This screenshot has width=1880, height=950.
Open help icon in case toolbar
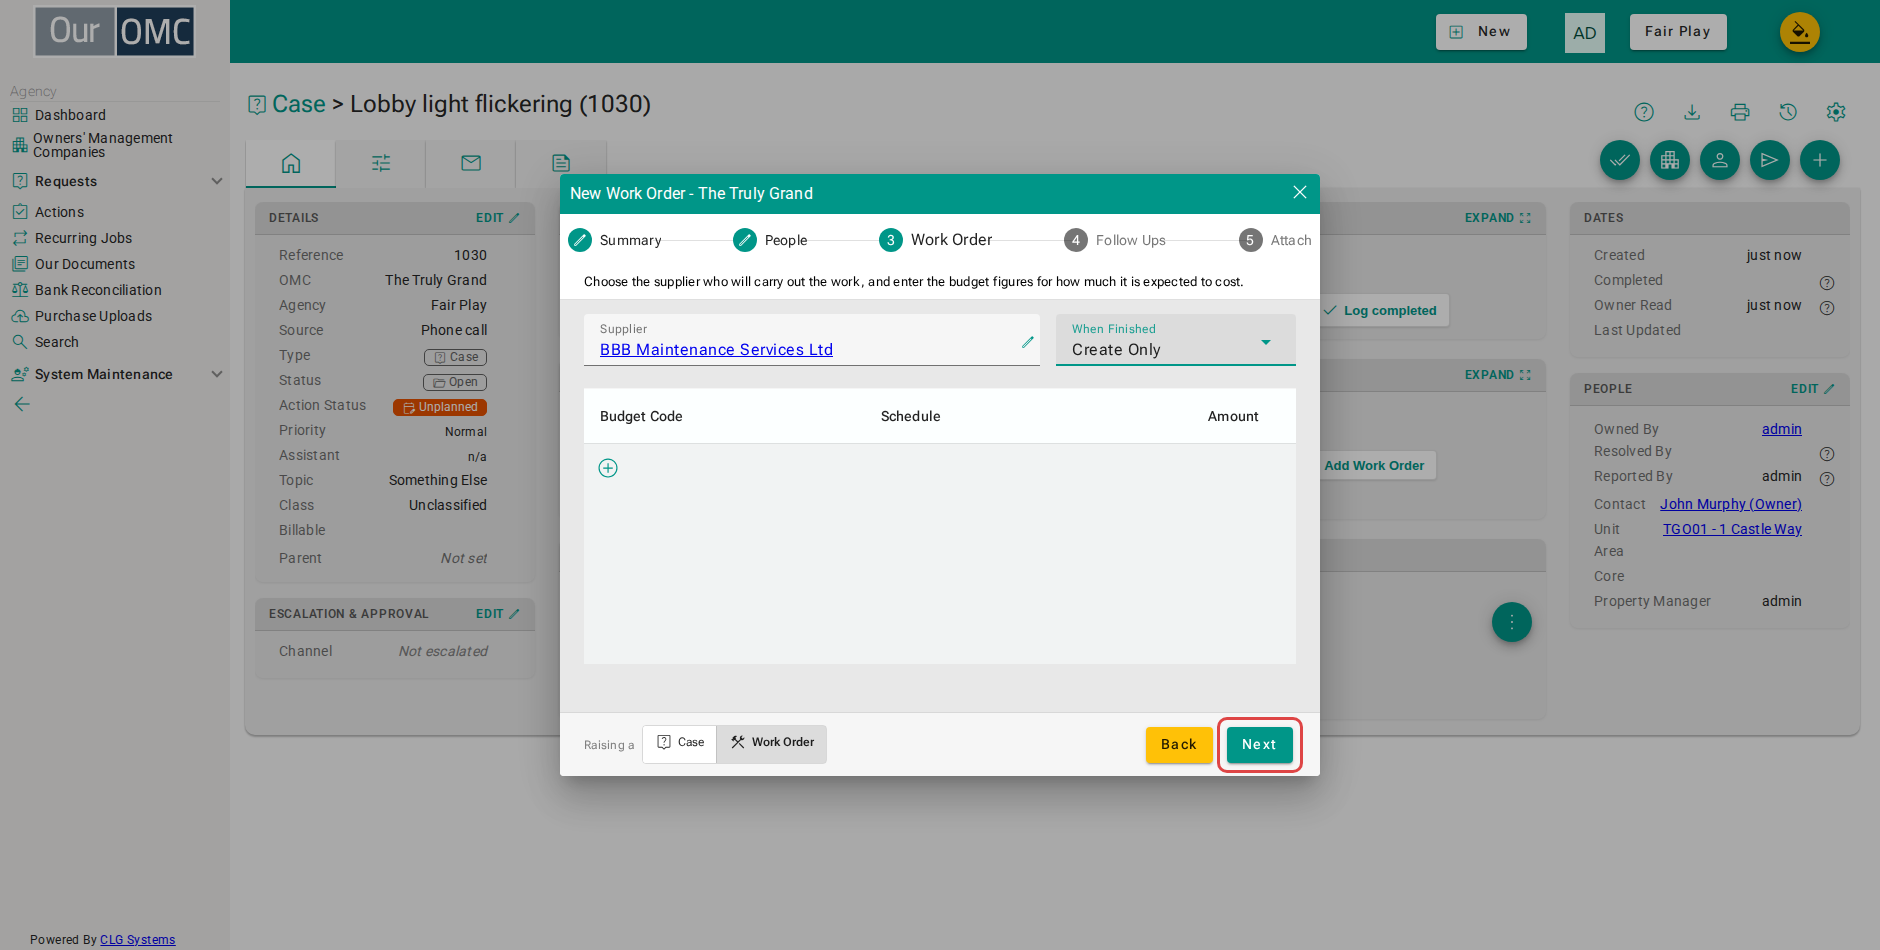pos(1644,112)
